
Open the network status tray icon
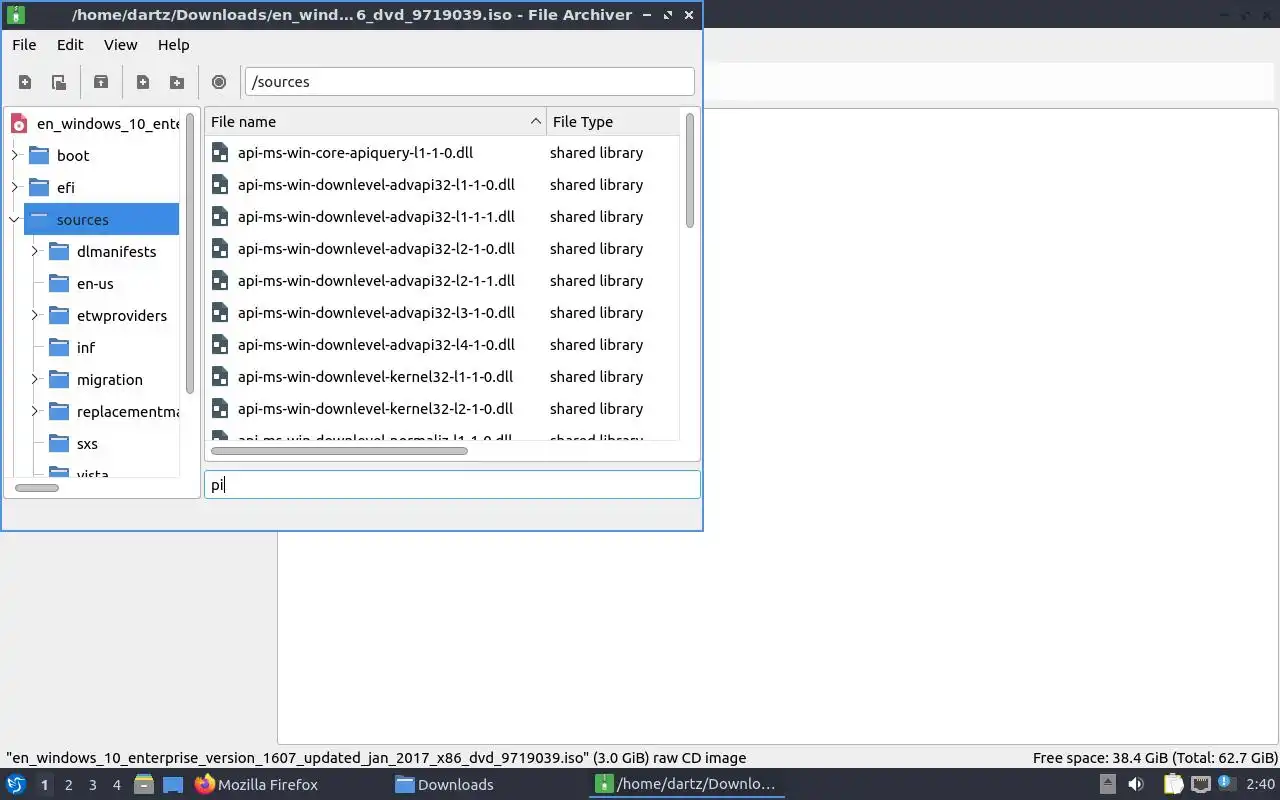pyautogui.click(x=1200, y=785)
